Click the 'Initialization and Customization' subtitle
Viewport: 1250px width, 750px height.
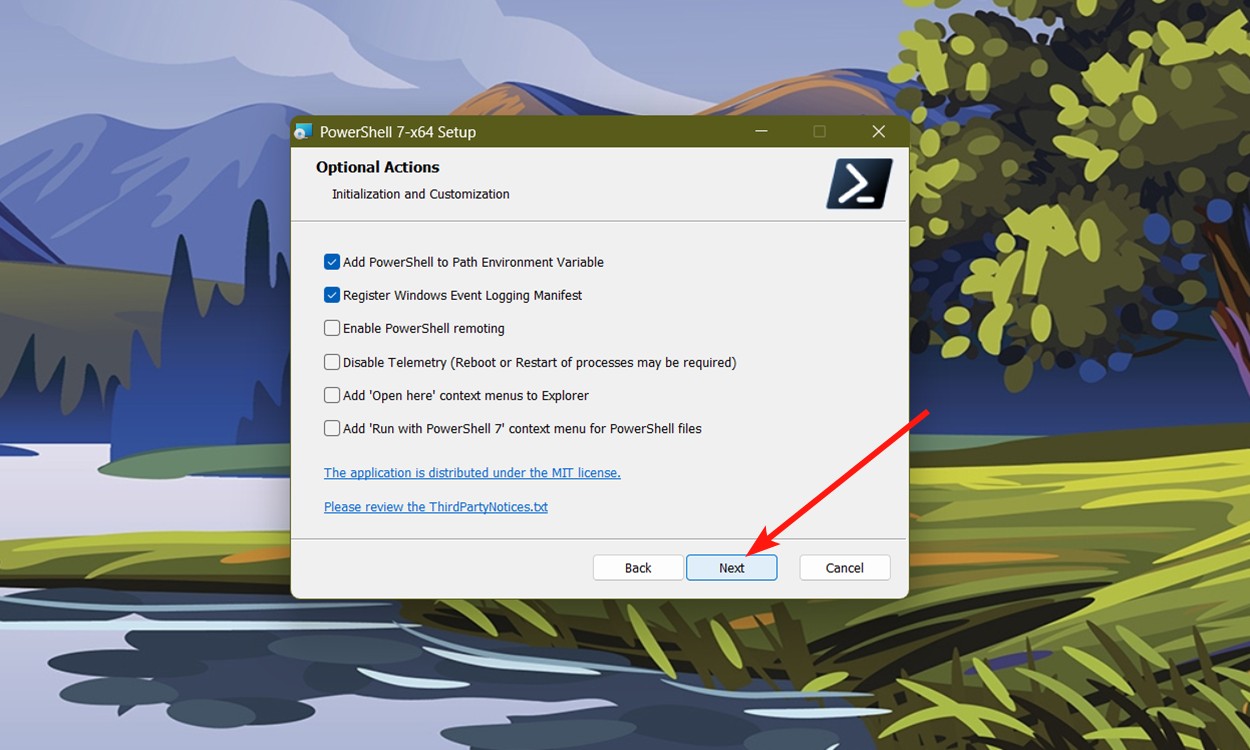[x=420, y=194]
